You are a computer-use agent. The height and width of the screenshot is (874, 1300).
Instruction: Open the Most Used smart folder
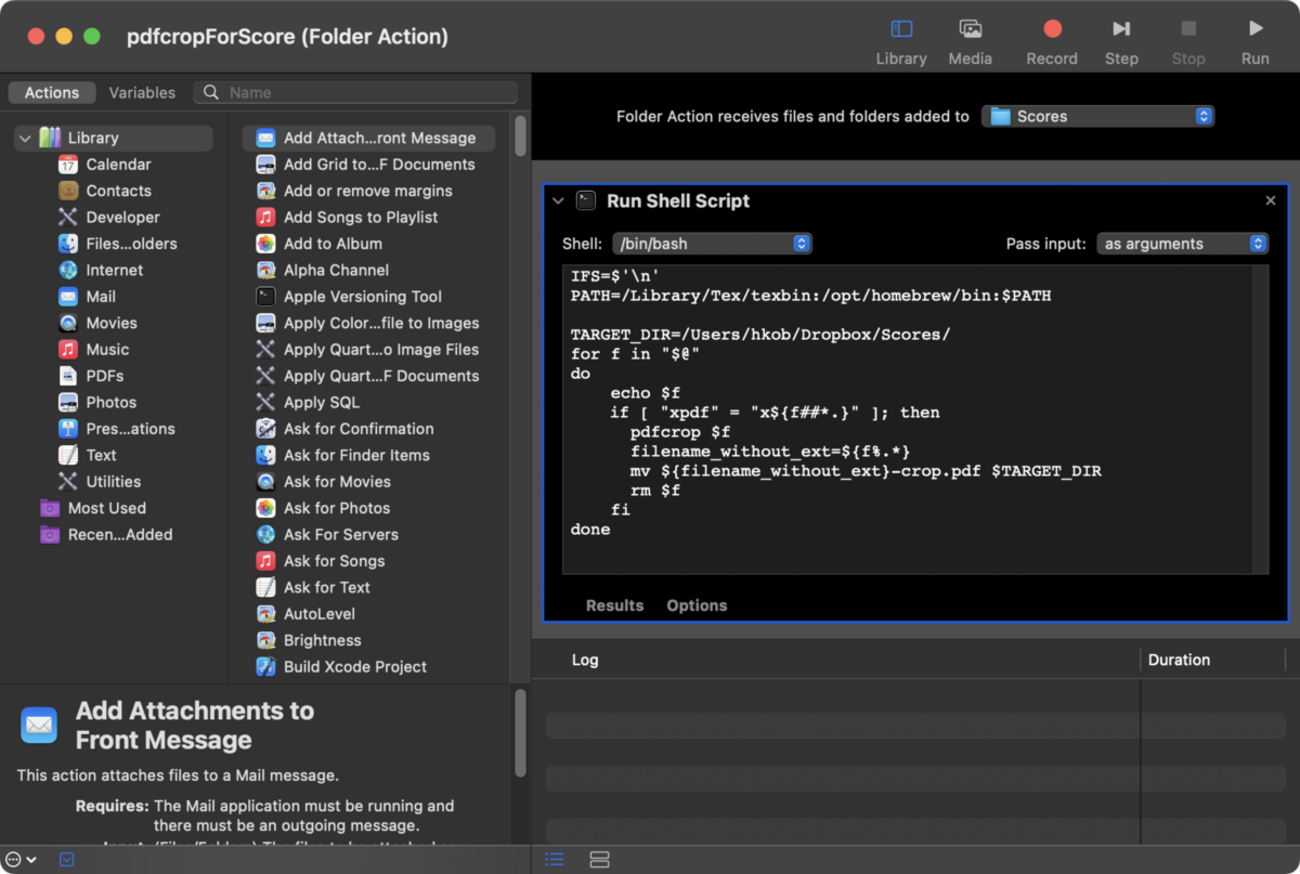[106, 508]
